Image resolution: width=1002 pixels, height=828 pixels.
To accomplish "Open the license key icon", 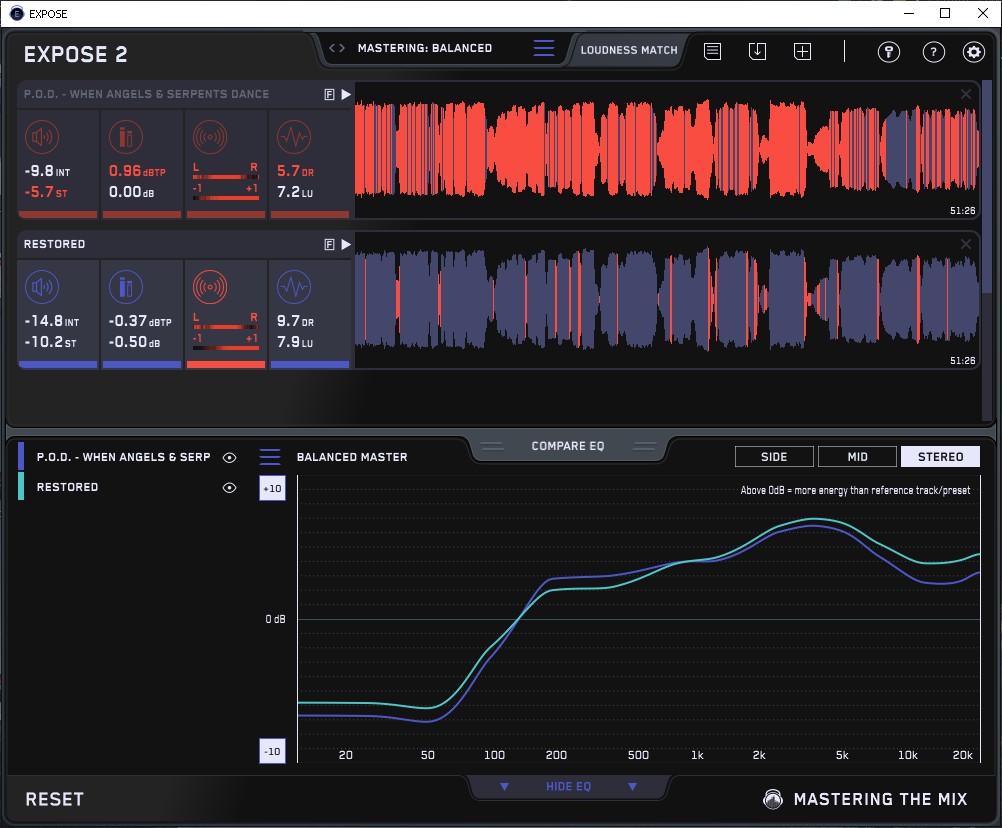I will click(889, 52).
